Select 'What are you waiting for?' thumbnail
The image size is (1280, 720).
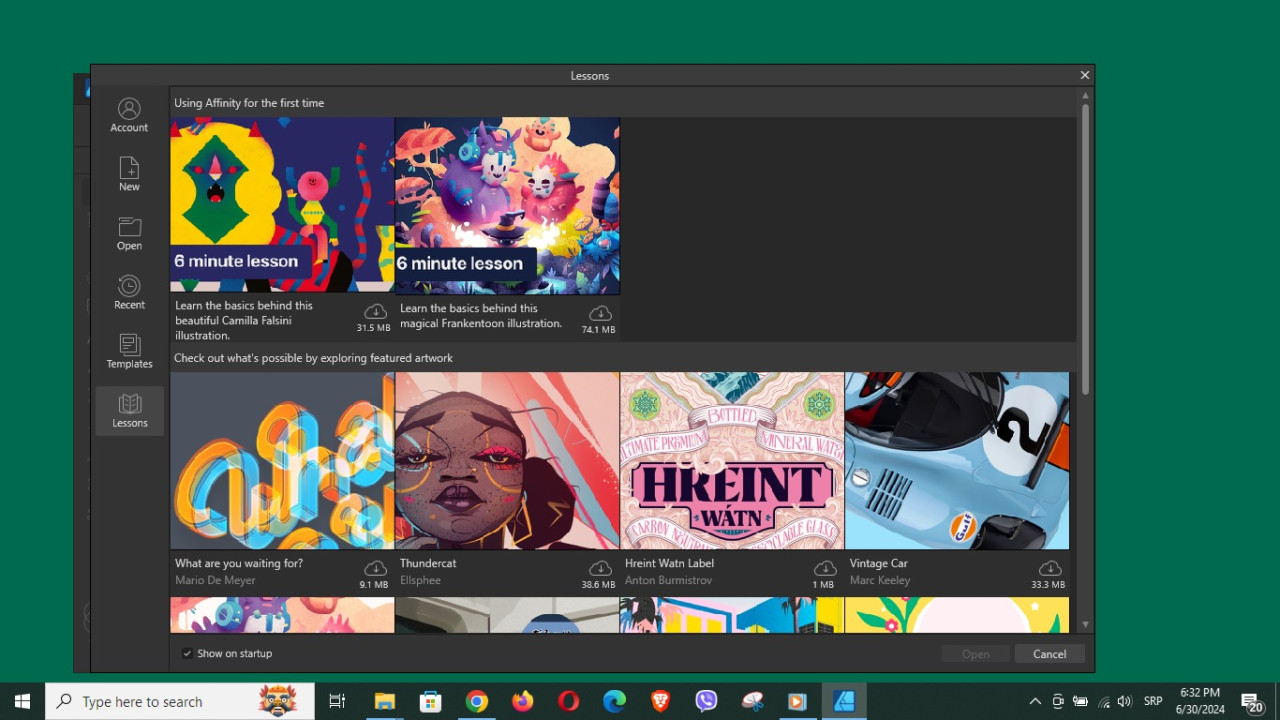282,461
